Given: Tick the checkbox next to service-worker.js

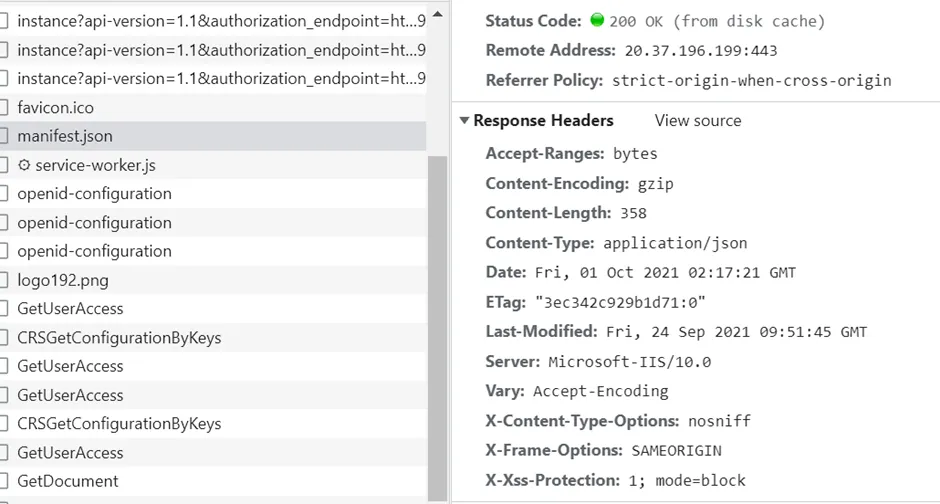Looking at the screenshot, I should (3, 165).
